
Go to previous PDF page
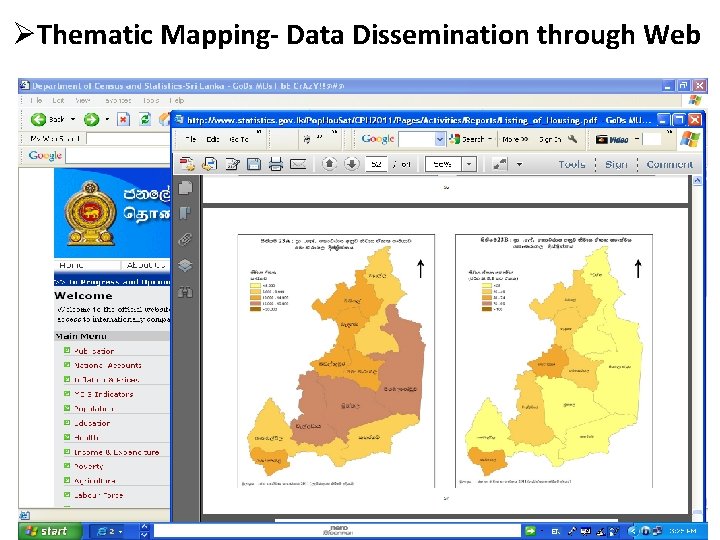pyautogui.click(x=329, y=164)
